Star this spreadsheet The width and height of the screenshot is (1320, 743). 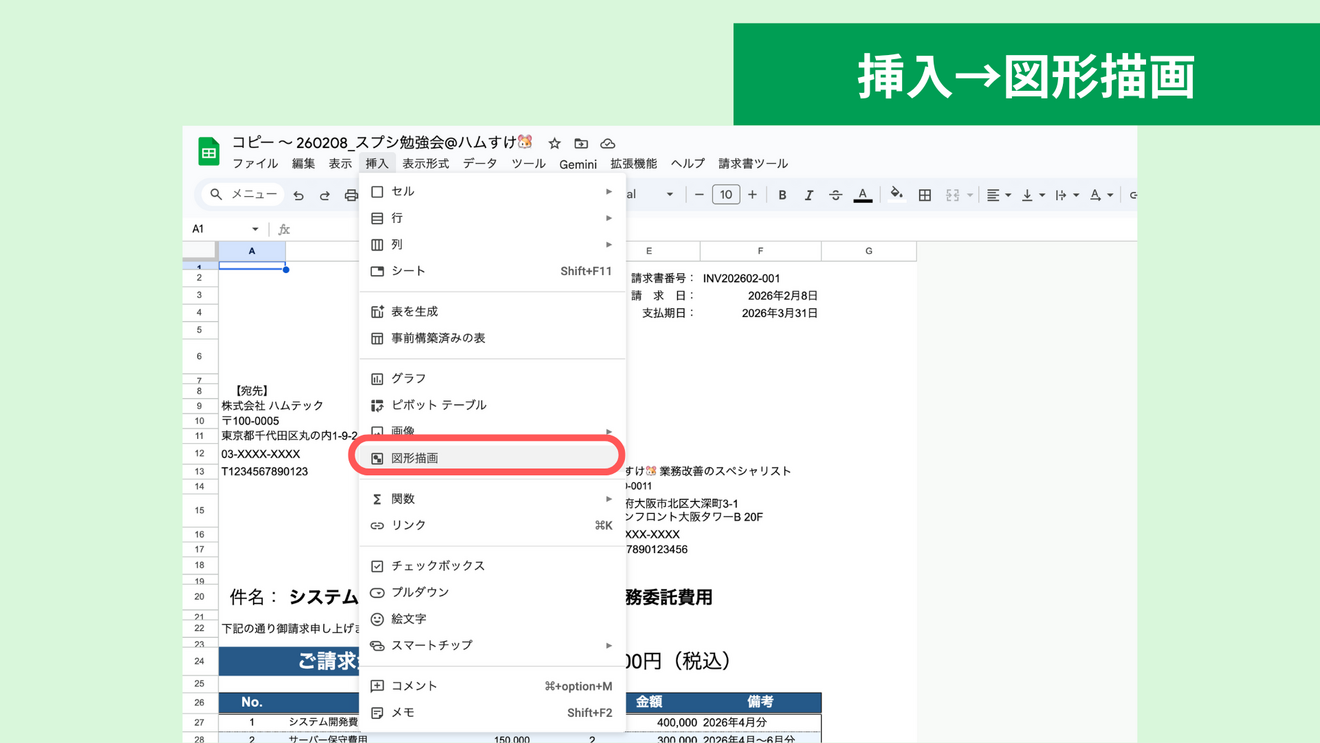pyautogui.click(x=554, y=143)
